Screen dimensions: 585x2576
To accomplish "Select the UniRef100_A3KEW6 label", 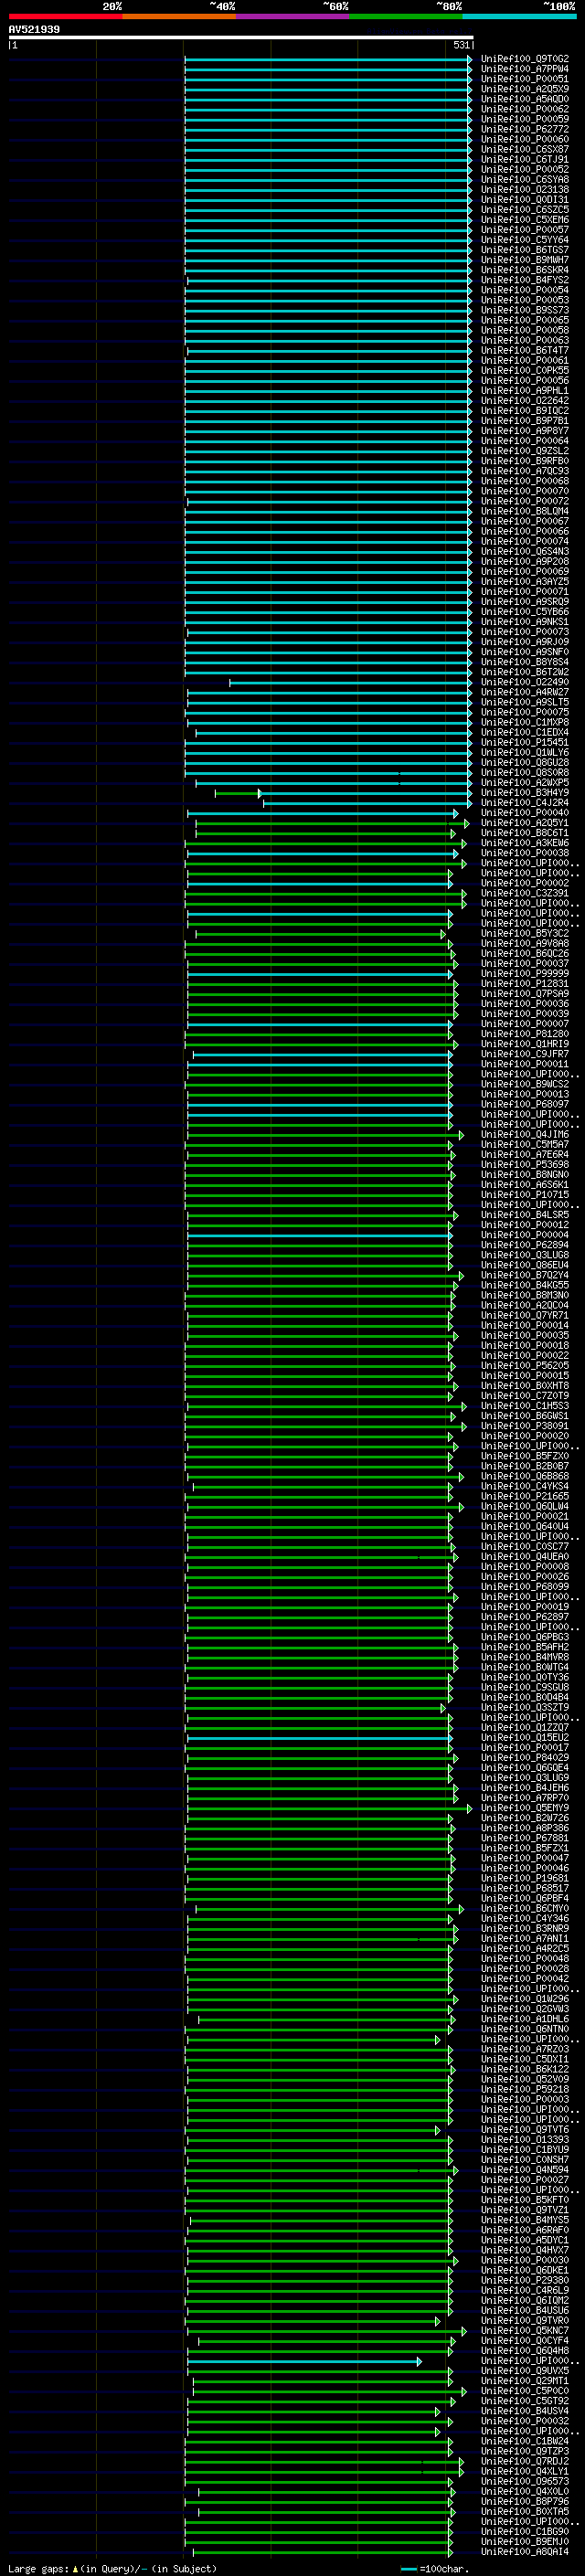I will pos(525,843).
